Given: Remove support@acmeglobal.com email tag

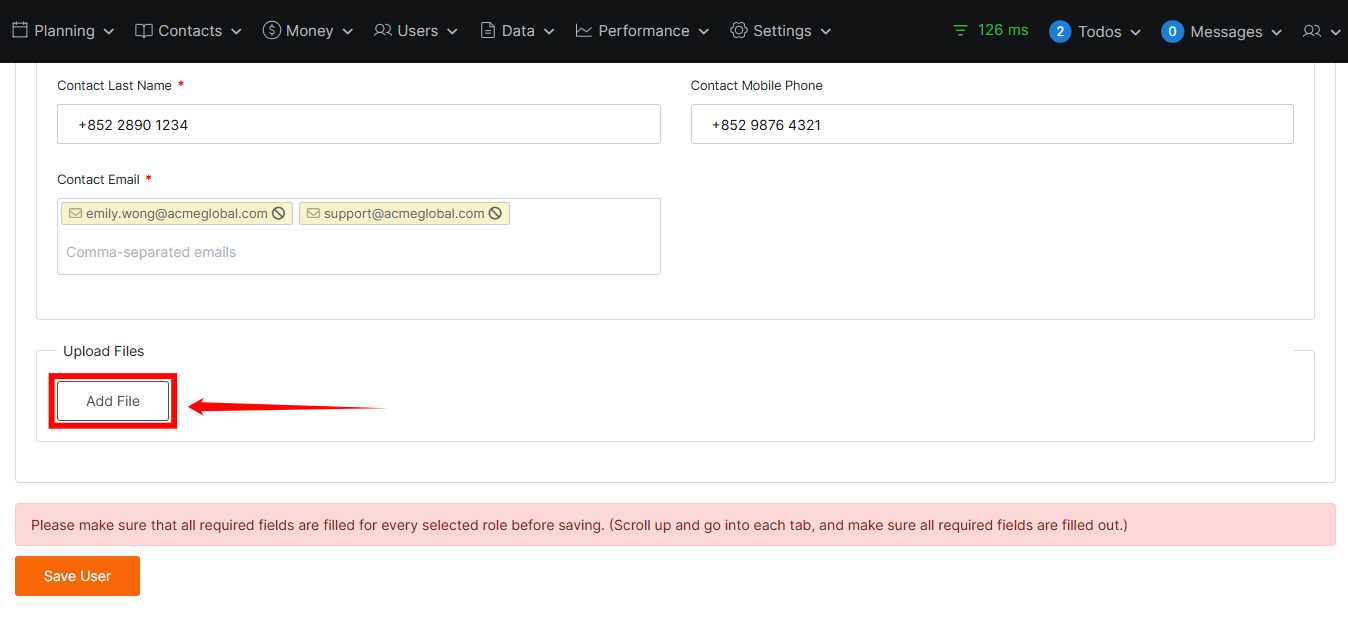Looking at the screenshot, I should (x=495, y=213).
